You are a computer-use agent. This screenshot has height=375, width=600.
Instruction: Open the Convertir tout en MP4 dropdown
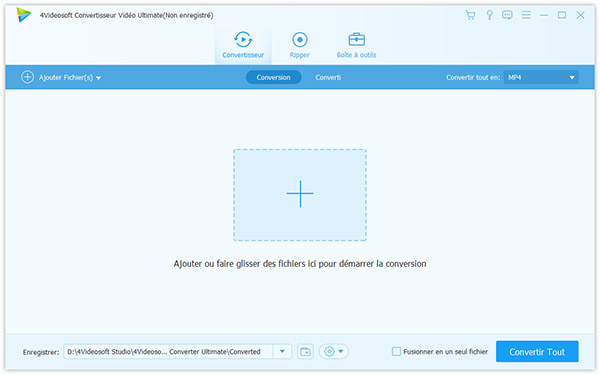pos(541,77)
